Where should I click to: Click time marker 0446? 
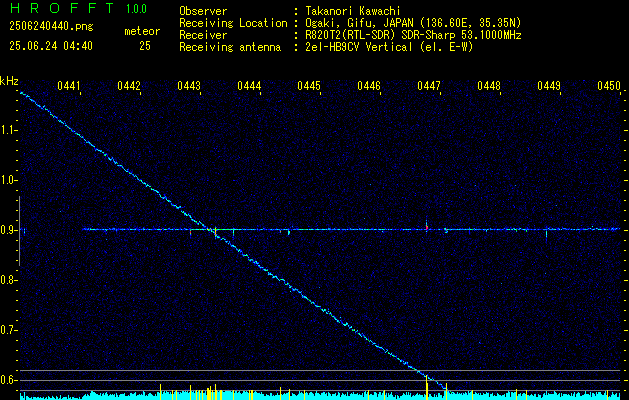tap(369, 85)
